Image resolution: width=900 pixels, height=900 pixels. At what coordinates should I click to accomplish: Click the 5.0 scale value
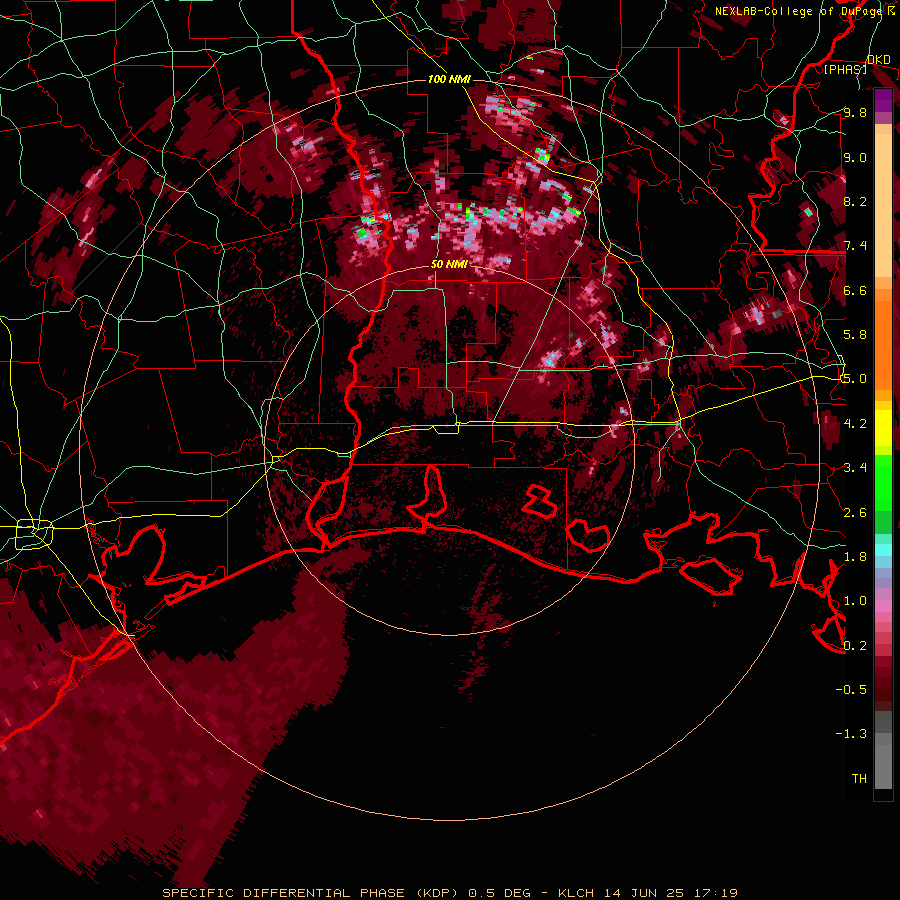pyautogui.click(x=855, y=379)
